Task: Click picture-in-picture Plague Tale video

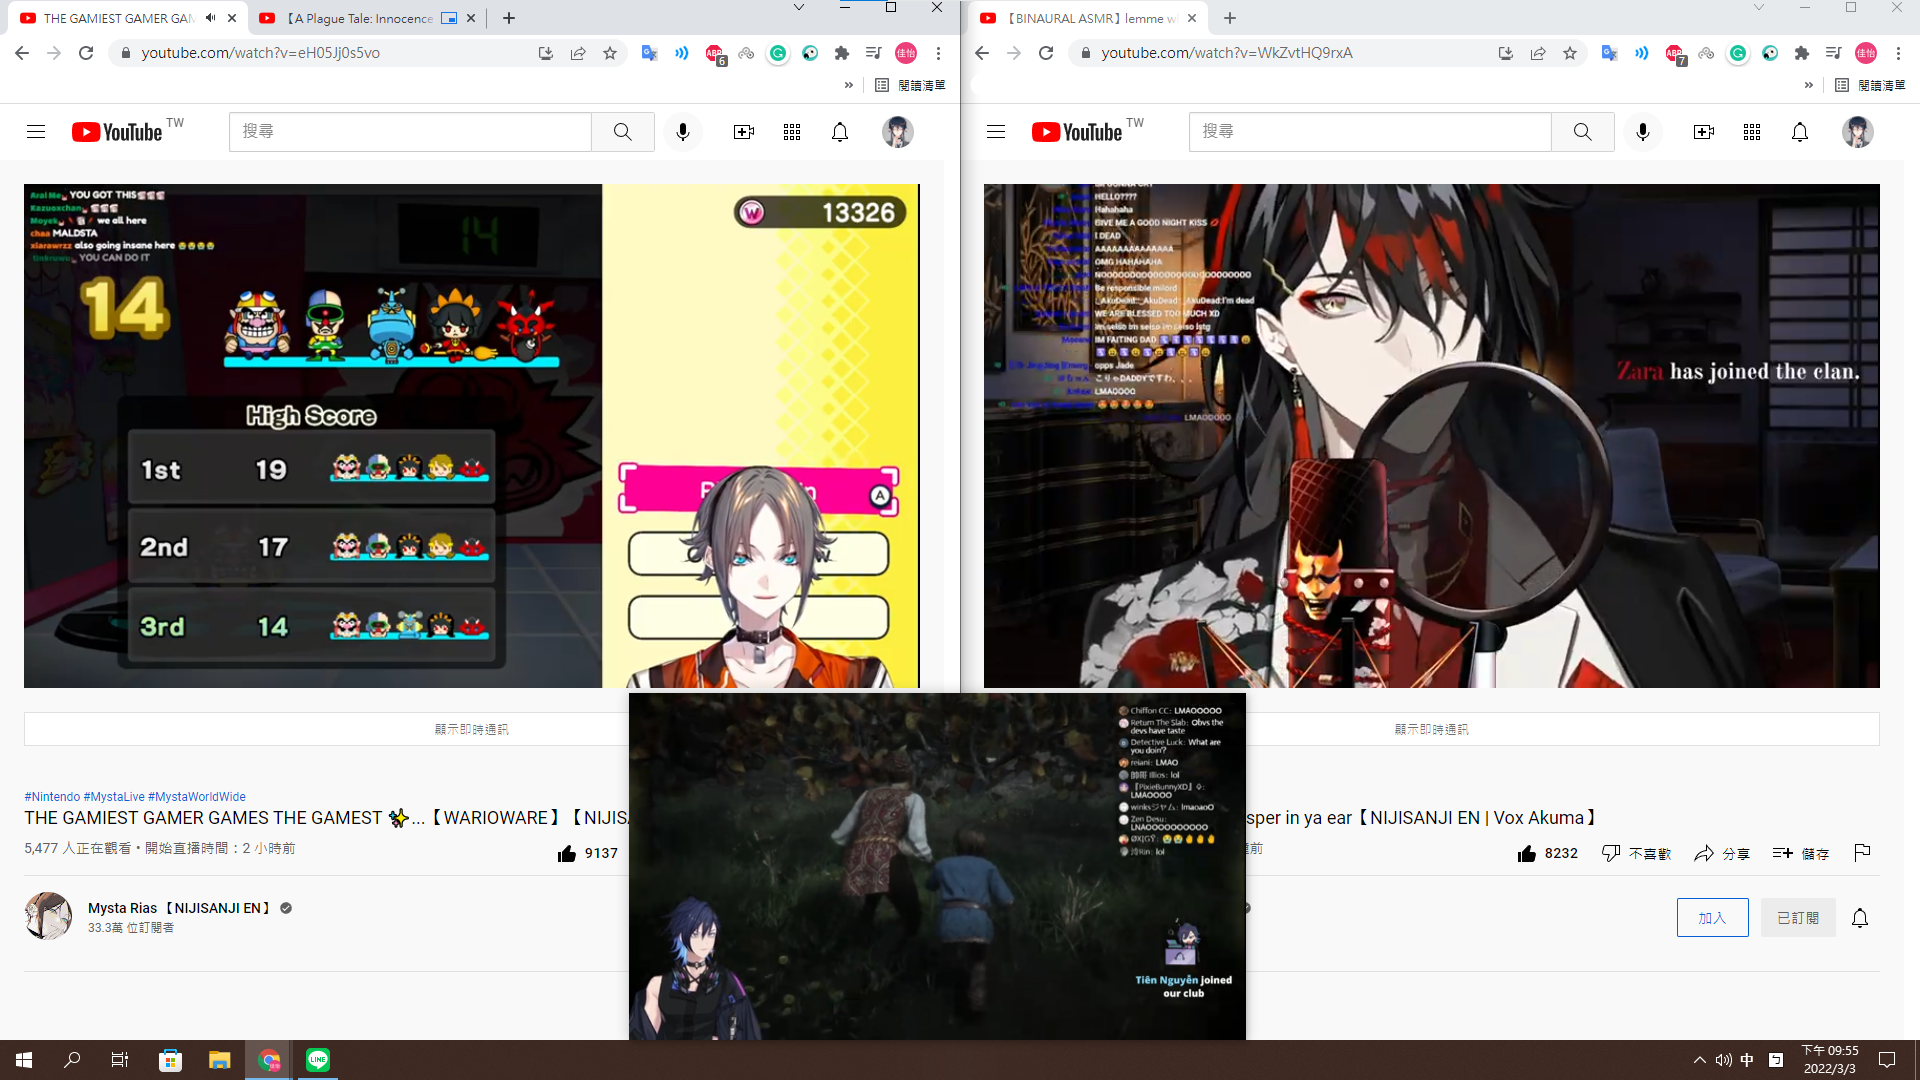Action: 937,866
